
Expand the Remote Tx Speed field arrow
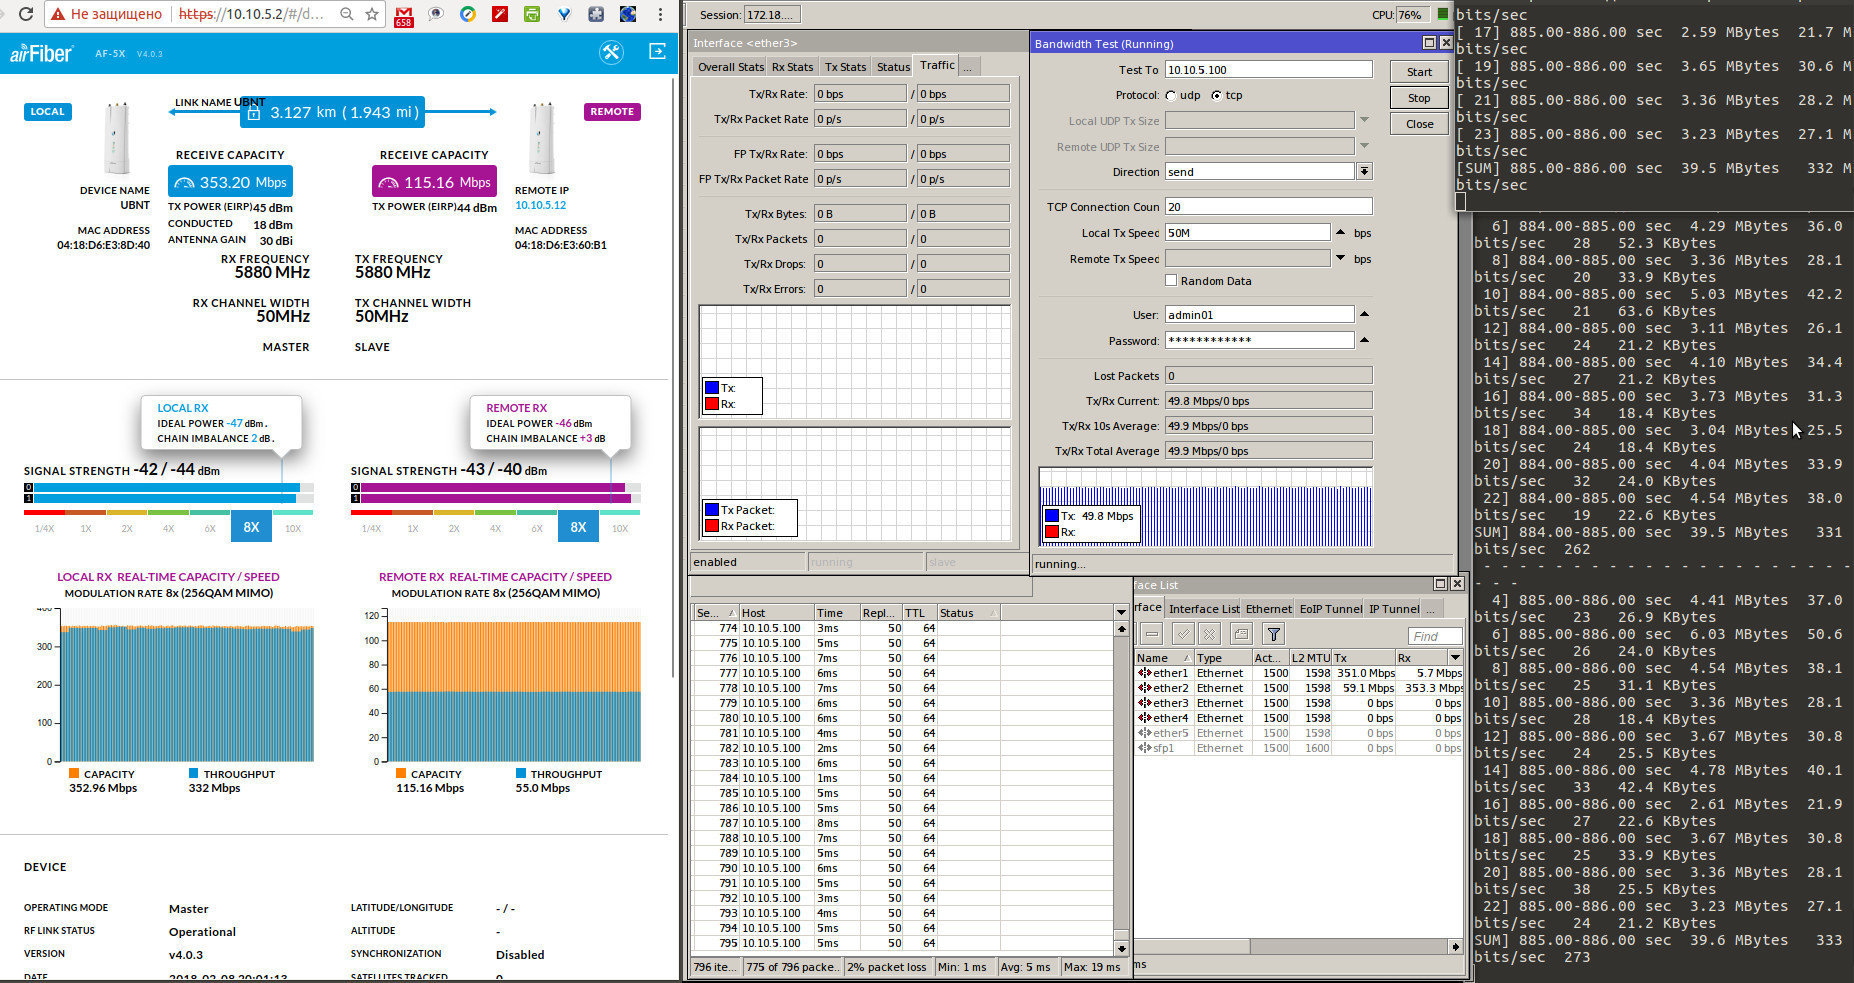[x=1340, y=258]
